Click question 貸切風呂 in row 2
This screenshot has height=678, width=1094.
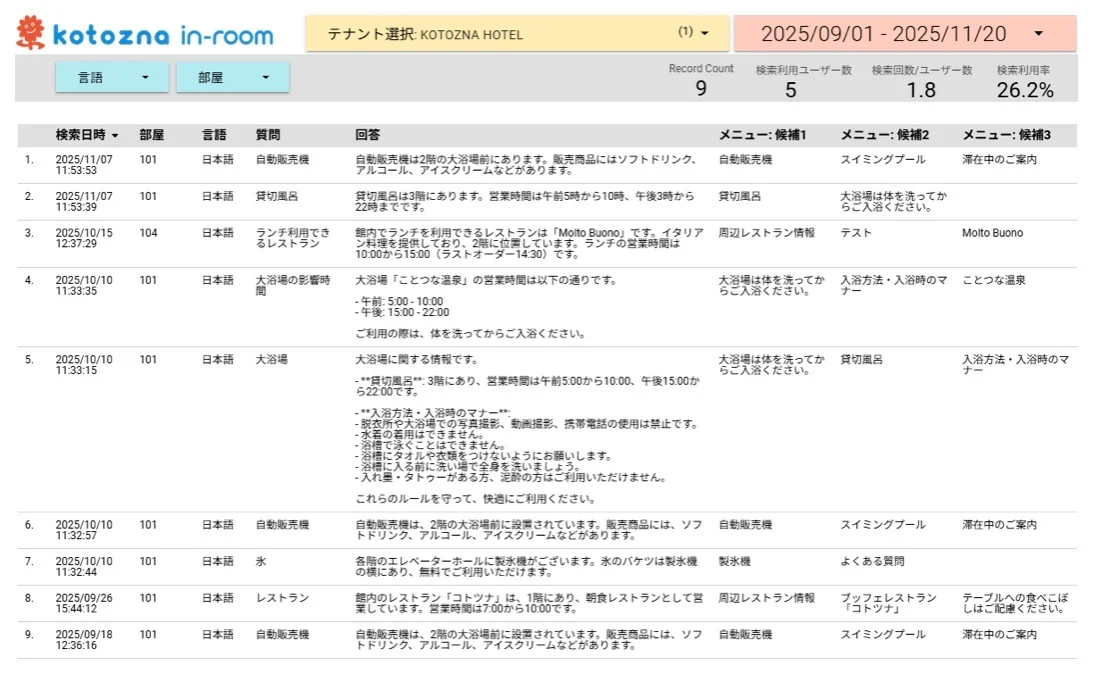pos(276,197)
